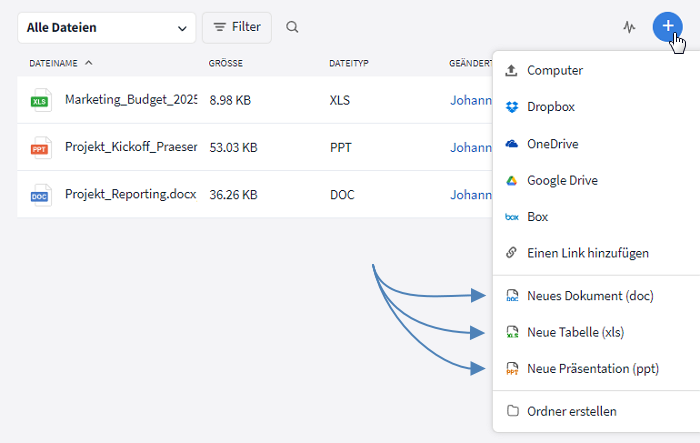Image resolution: width=700 pixels, height=443 pixels.
Task: Choose Box from the add menu
Action: (537, 217)
